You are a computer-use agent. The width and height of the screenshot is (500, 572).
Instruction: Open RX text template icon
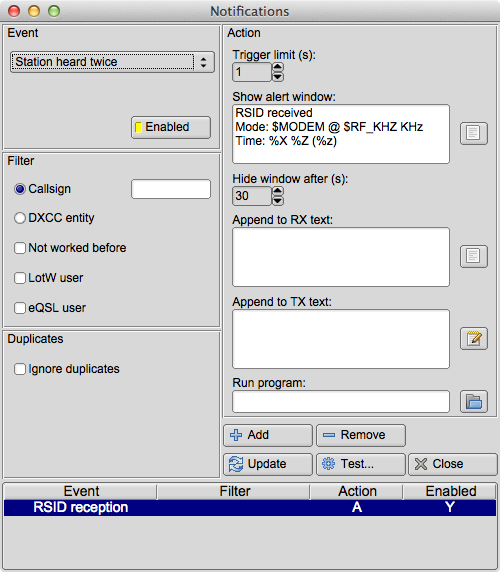pyautogui.click(x=473, y=256)
